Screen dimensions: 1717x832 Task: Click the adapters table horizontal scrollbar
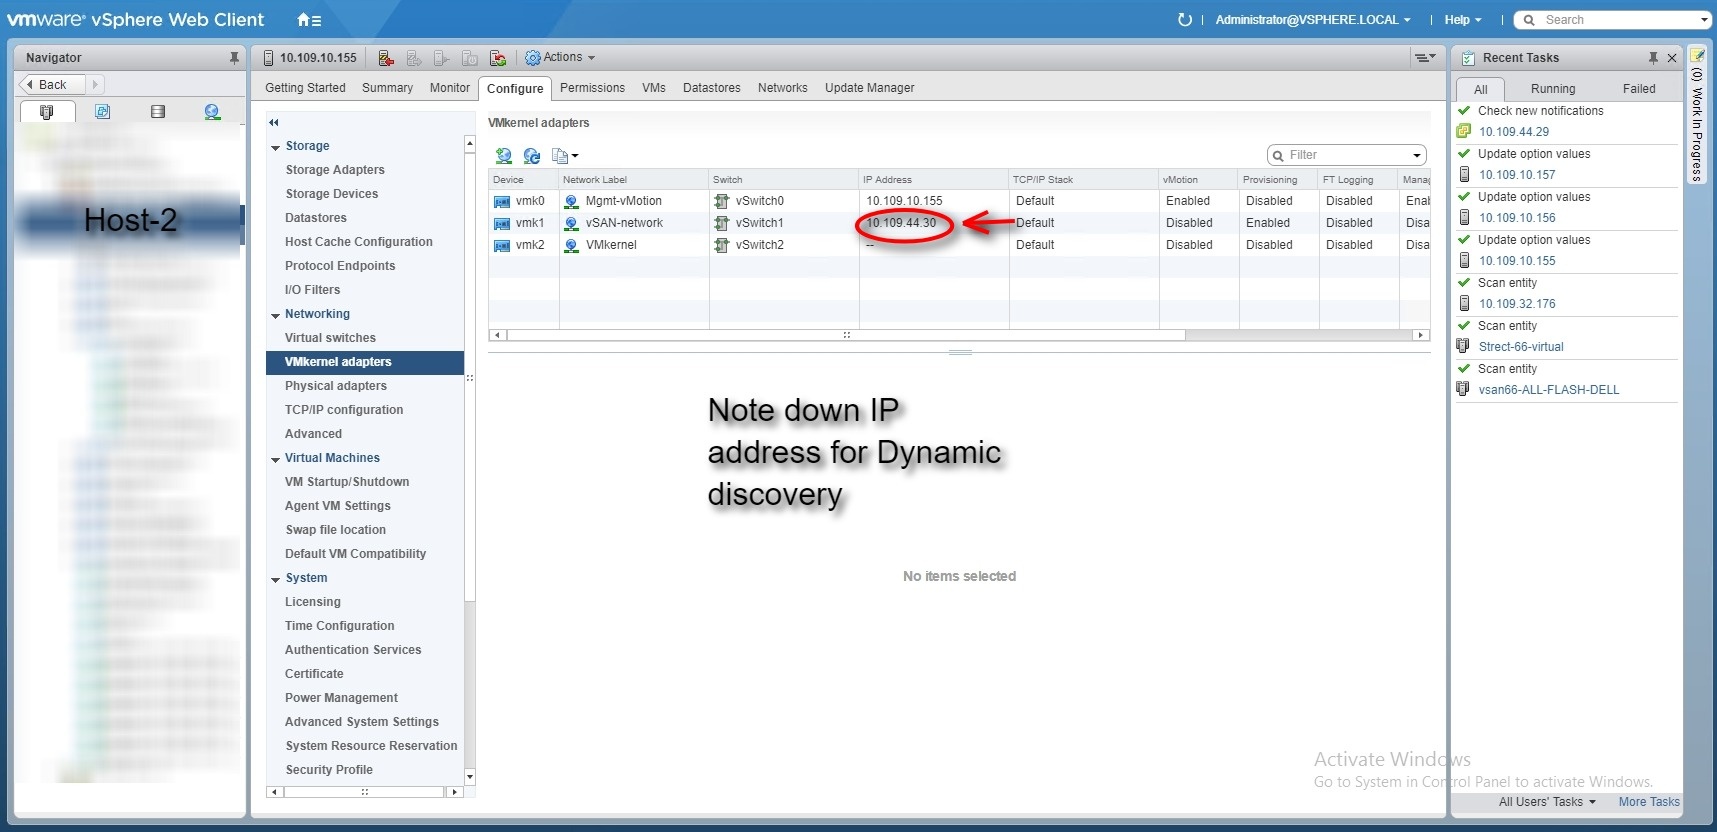845,335
